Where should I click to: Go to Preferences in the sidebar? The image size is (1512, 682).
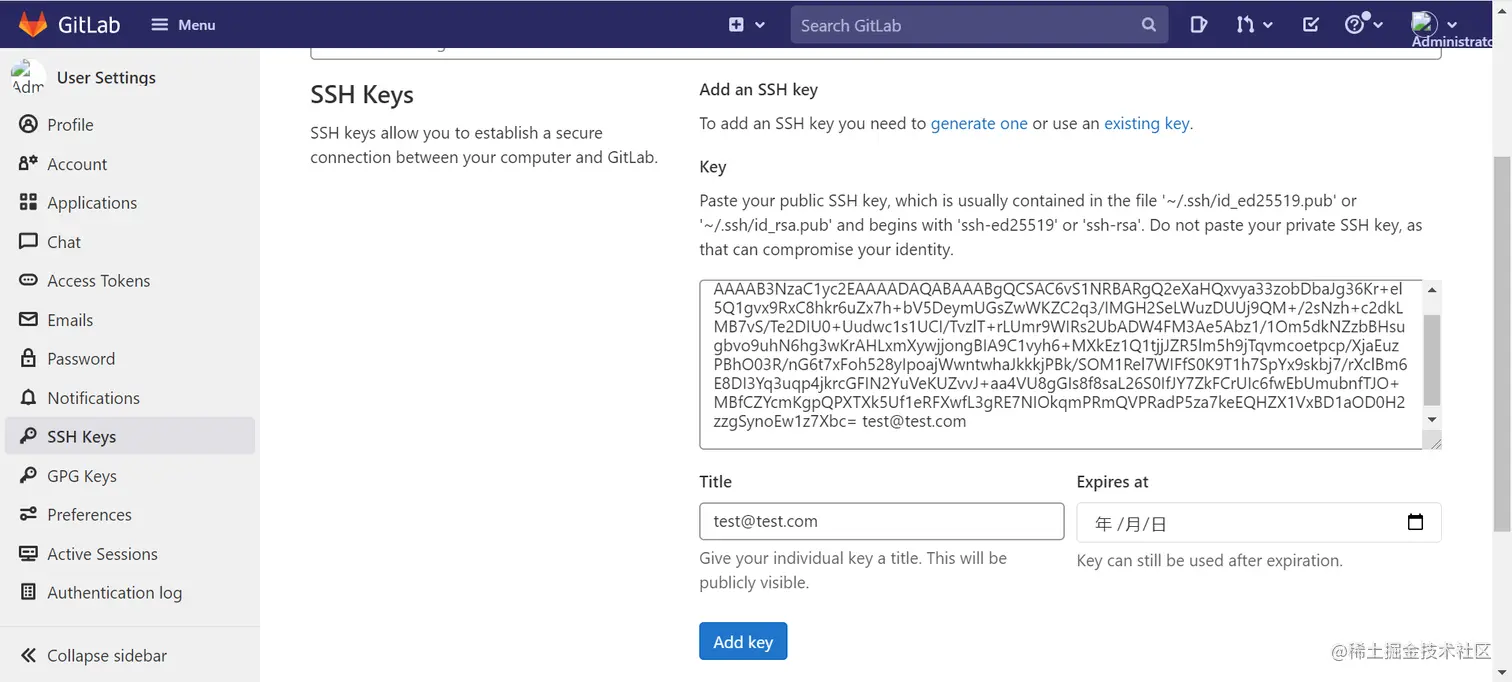pos(89,515)
